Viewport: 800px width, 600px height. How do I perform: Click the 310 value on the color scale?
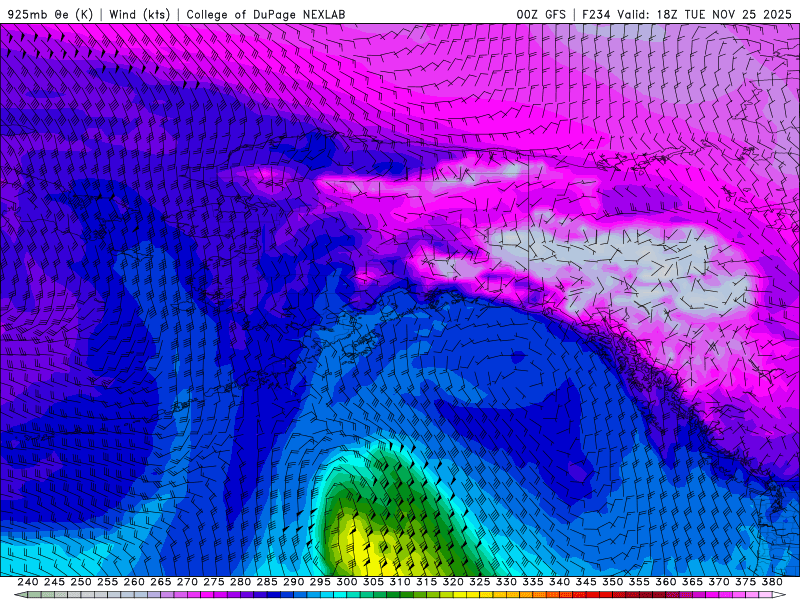[399, 582]
